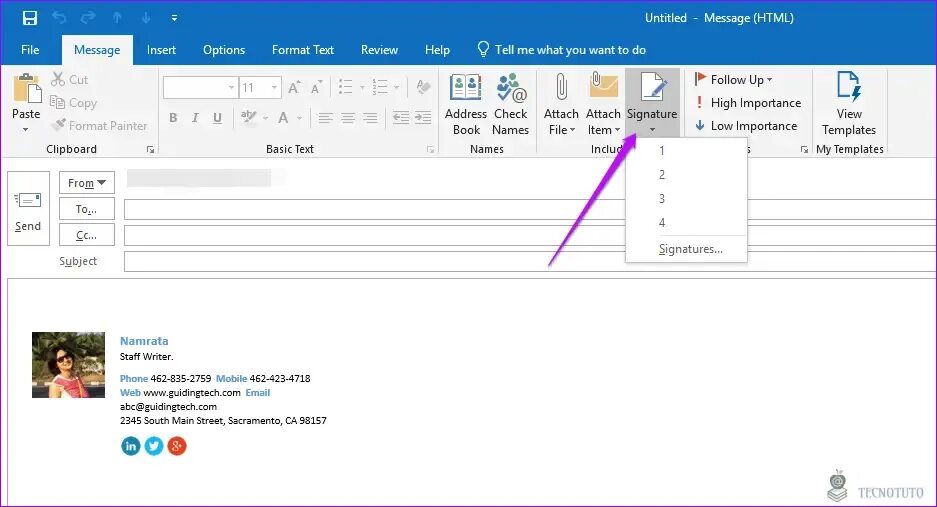Switch to the Insert tab
The width and height of the screenshot is (937, 507).
click(161, 50)
